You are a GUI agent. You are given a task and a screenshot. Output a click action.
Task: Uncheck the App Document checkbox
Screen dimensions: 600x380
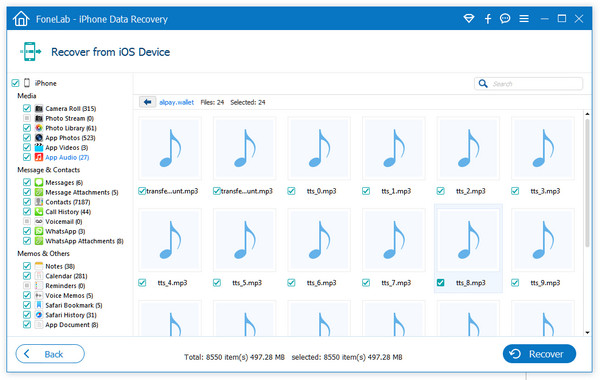27,325
